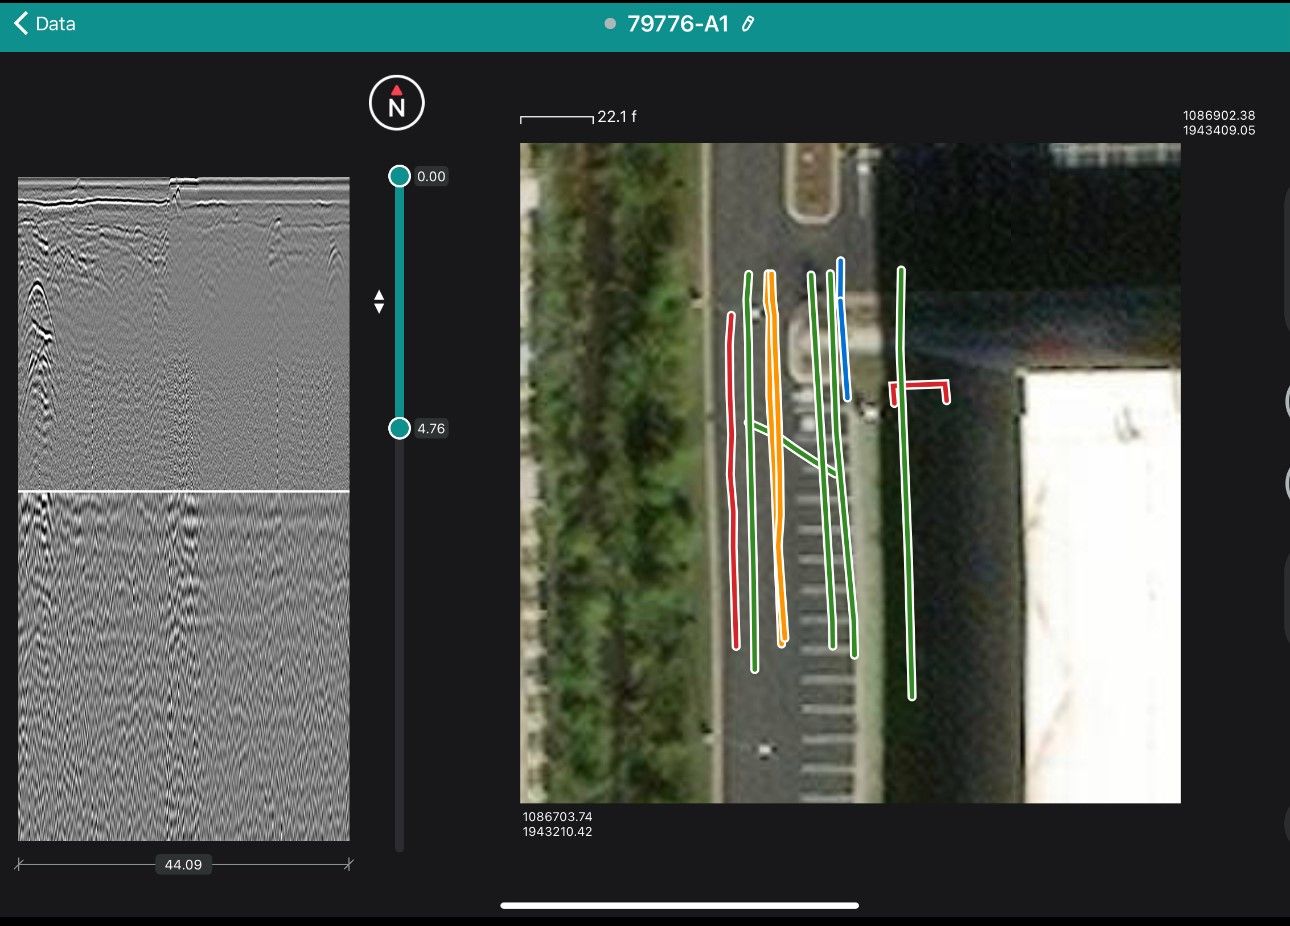Select the top depth slider handle at 0.00
Screen dimensions: 1290x926
(399, 176)
